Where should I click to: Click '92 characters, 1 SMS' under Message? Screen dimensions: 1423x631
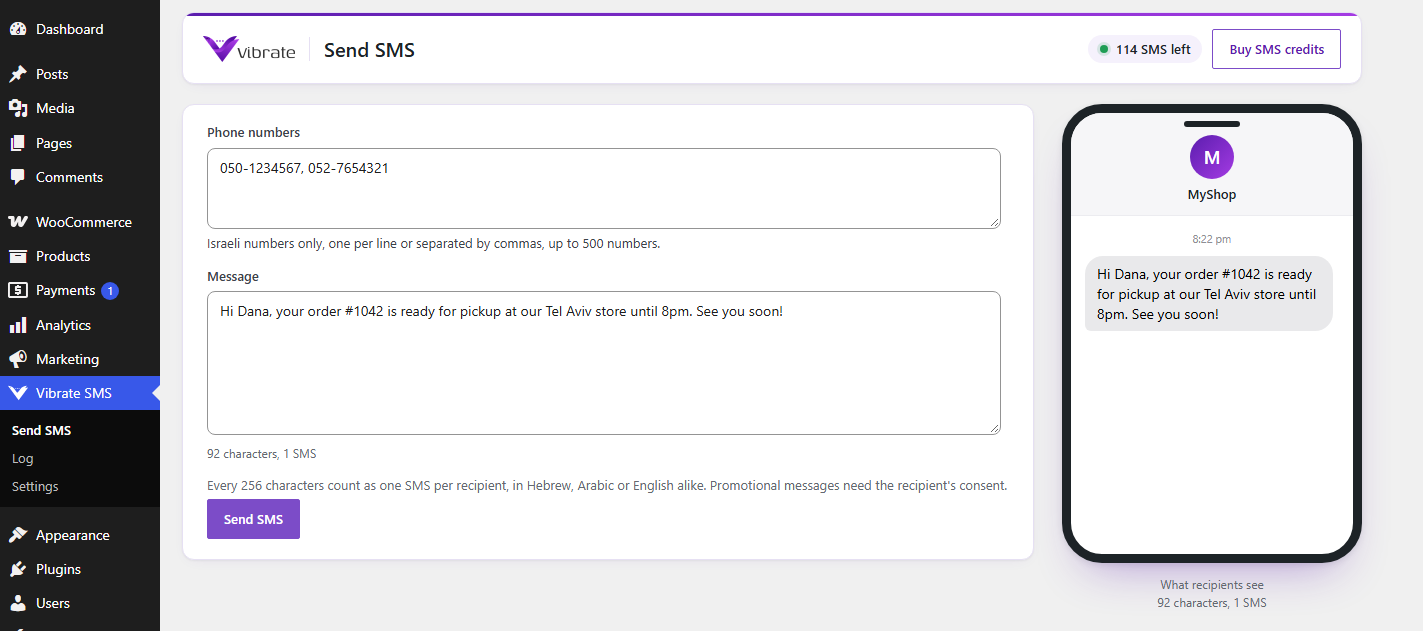tap(261, 454)
